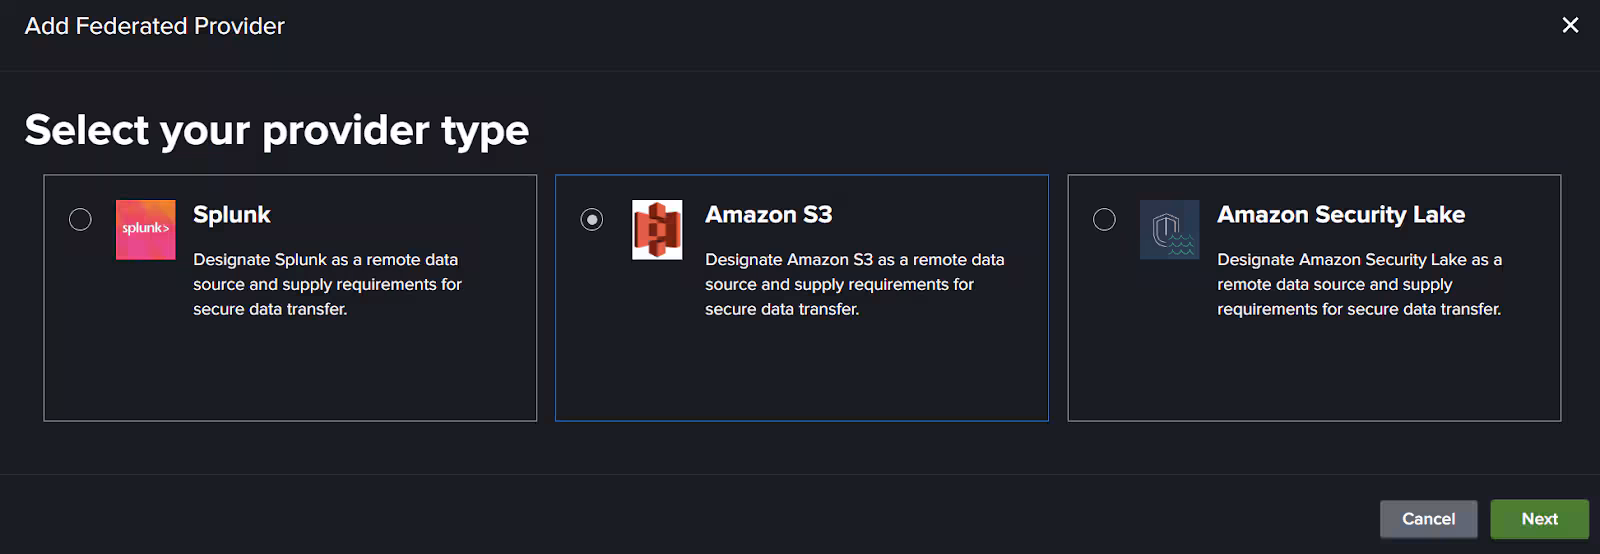Click empty area of the Amazon S3 card

click(x=802, y=375)
